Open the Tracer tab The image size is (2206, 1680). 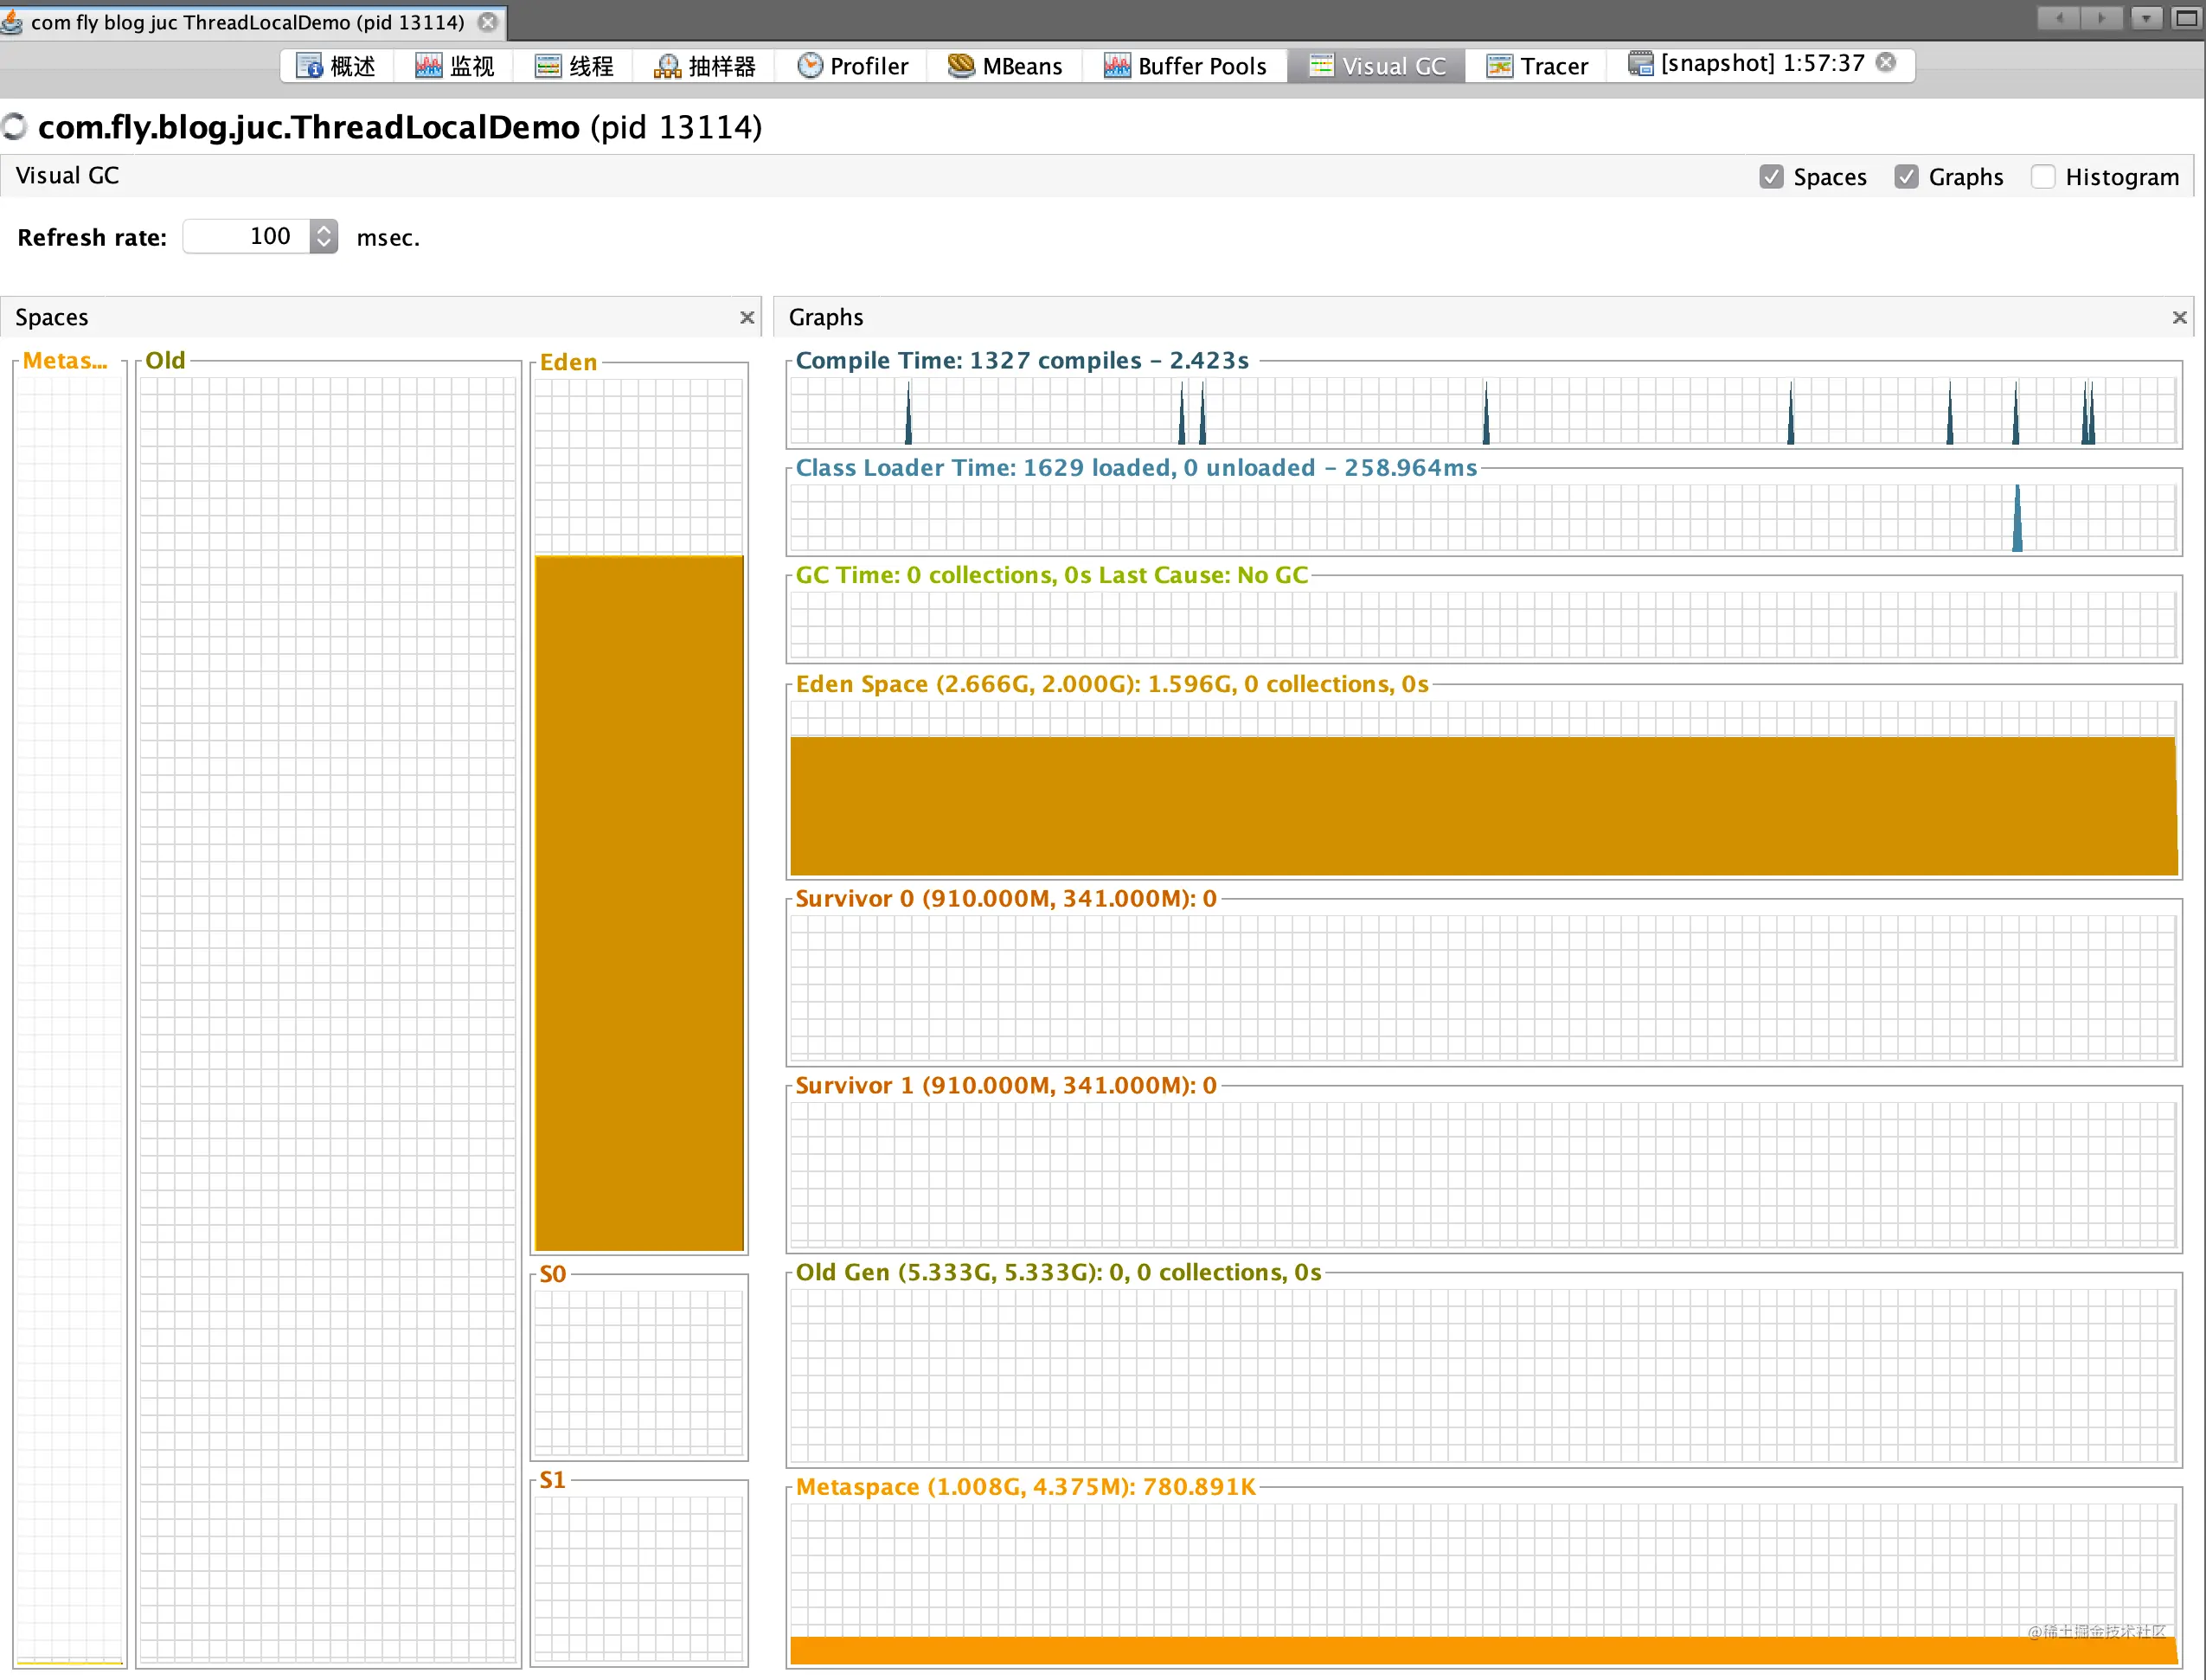pos(1537,66)
